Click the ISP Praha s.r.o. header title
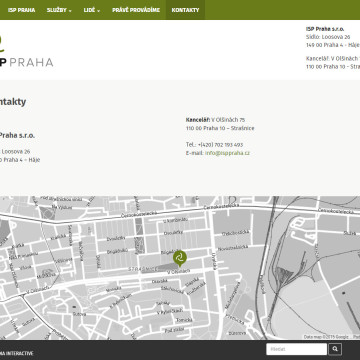The image size is (360, 360). point(325,29)
